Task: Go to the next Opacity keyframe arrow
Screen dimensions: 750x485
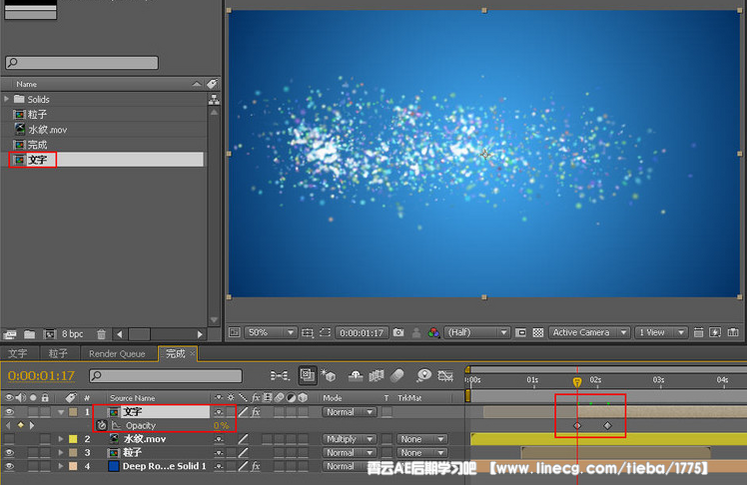Action: click(x=32, y=425)
